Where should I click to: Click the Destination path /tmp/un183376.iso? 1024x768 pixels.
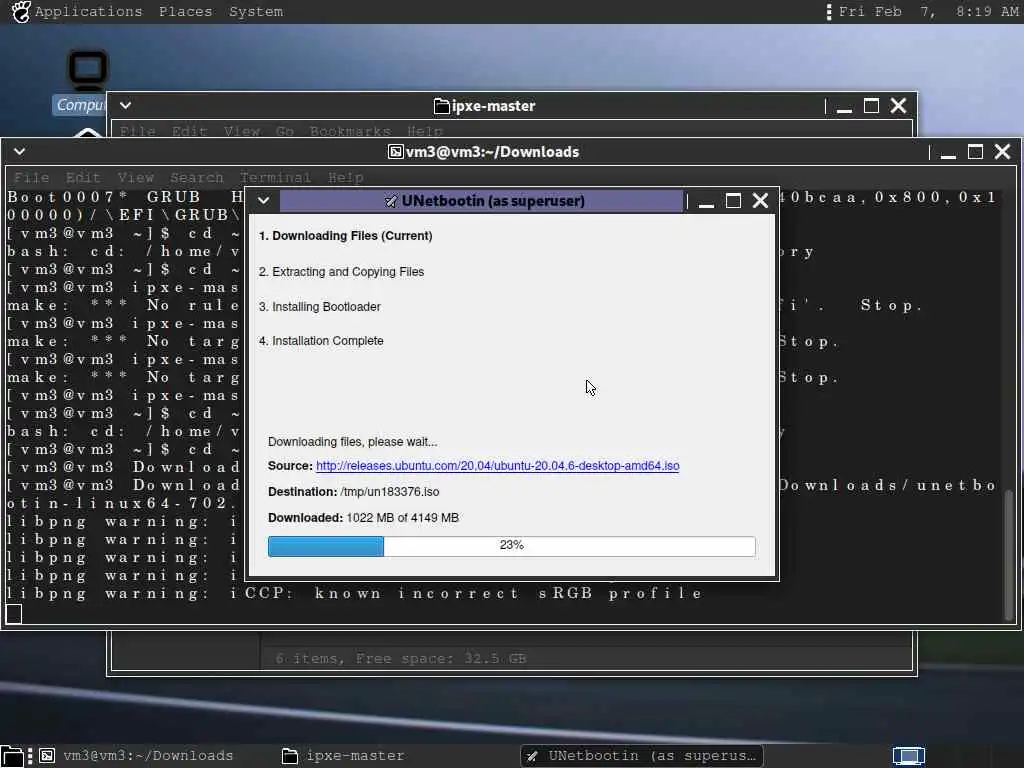click(x=390, y=492)
